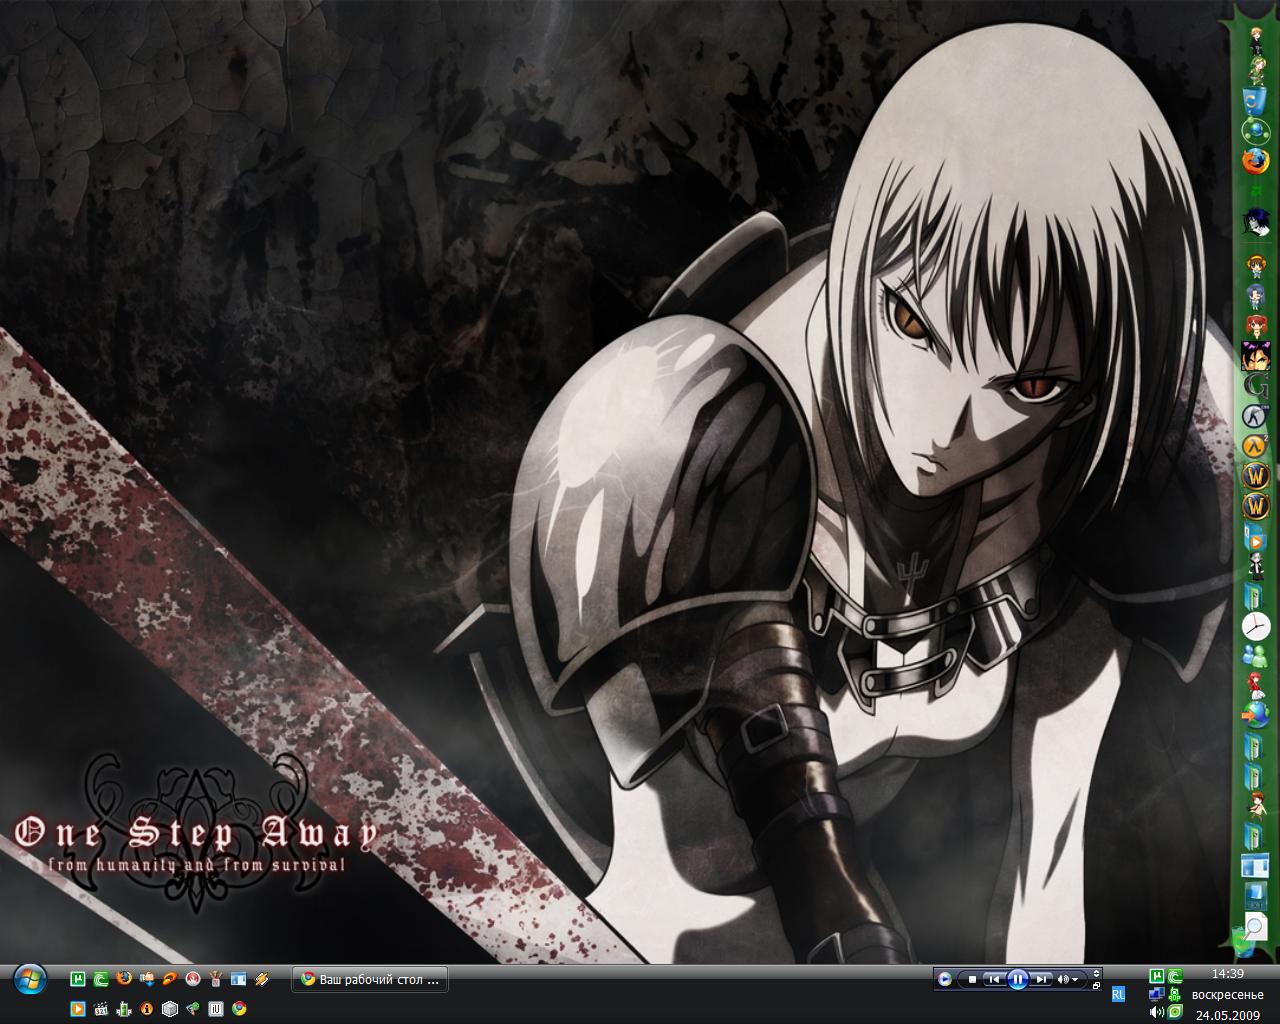
Task: Stop playback in Media Player toolbar
Action: (972, 979)
